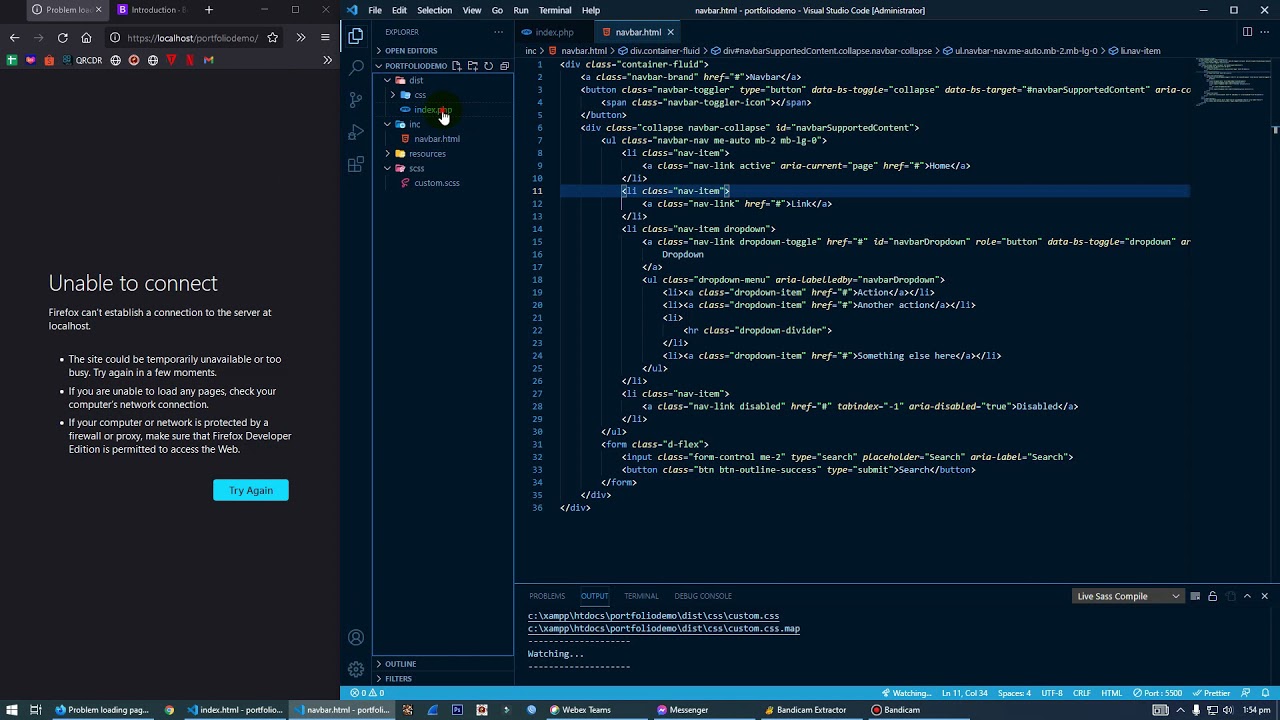The image size is (1280, 720).
Task: Click the New File icon beside PORTFOLIODEMO
Action: 456,66
